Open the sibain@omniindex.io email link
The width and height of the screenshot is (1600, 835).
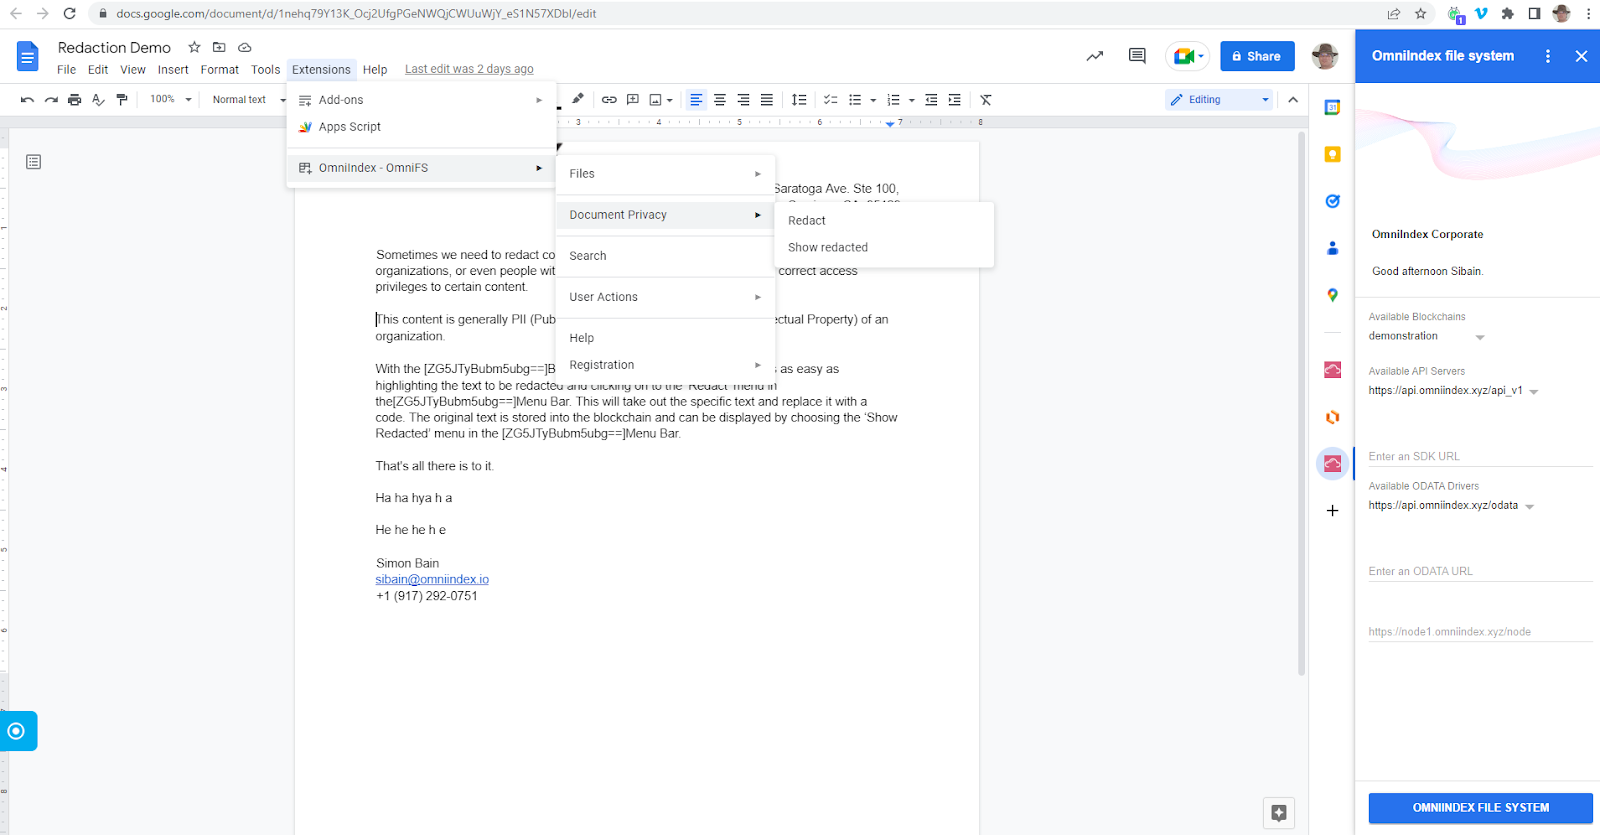[432, 580]
